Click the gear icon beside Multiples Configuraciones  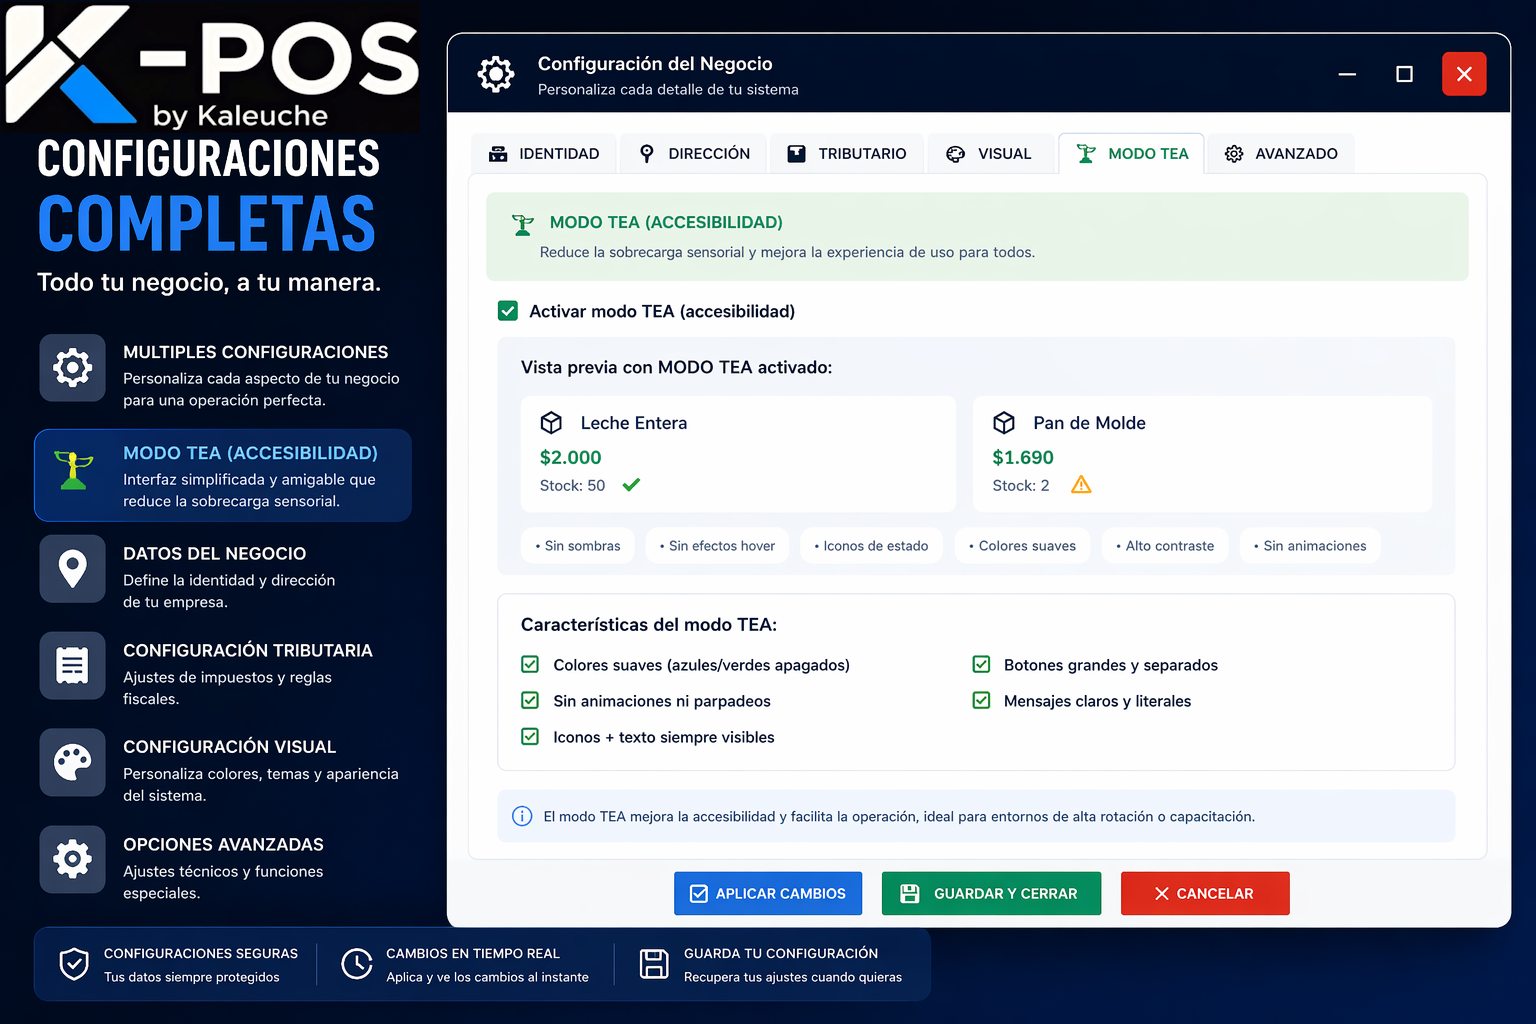[x=72, y=368]
